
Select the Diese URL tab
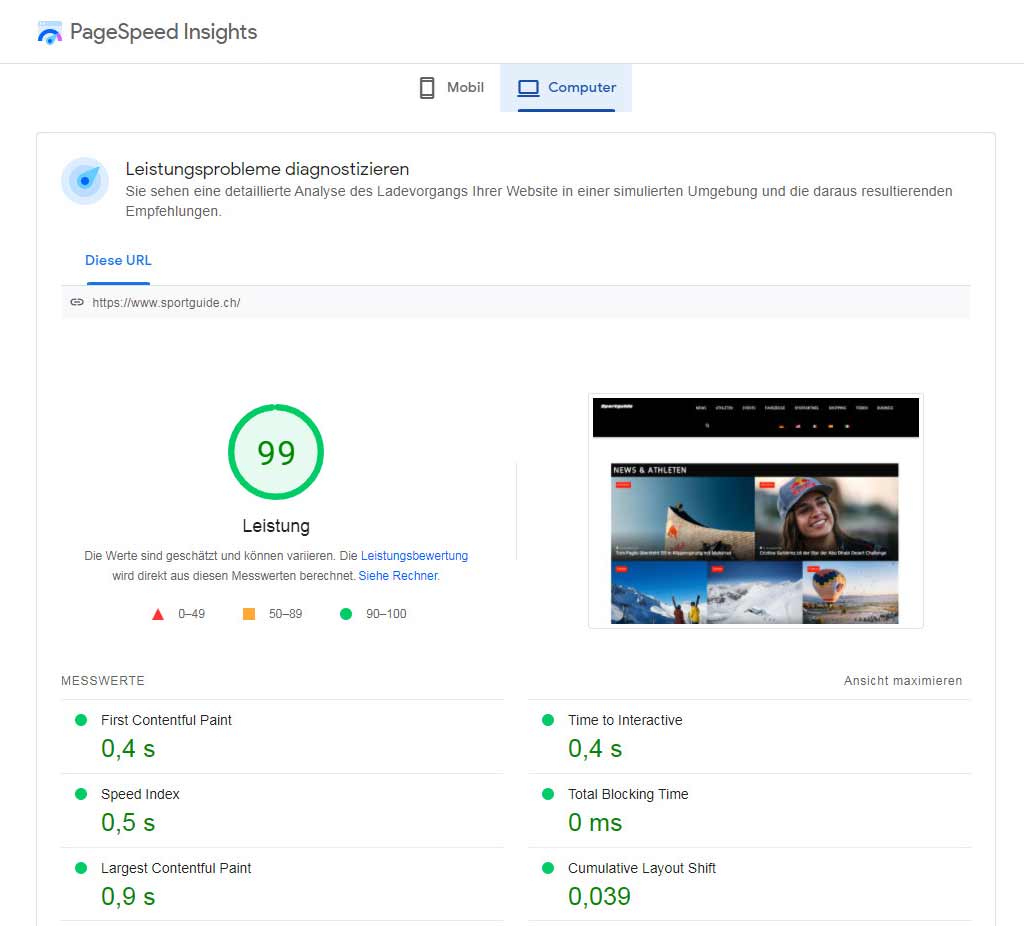pos(118,261)
